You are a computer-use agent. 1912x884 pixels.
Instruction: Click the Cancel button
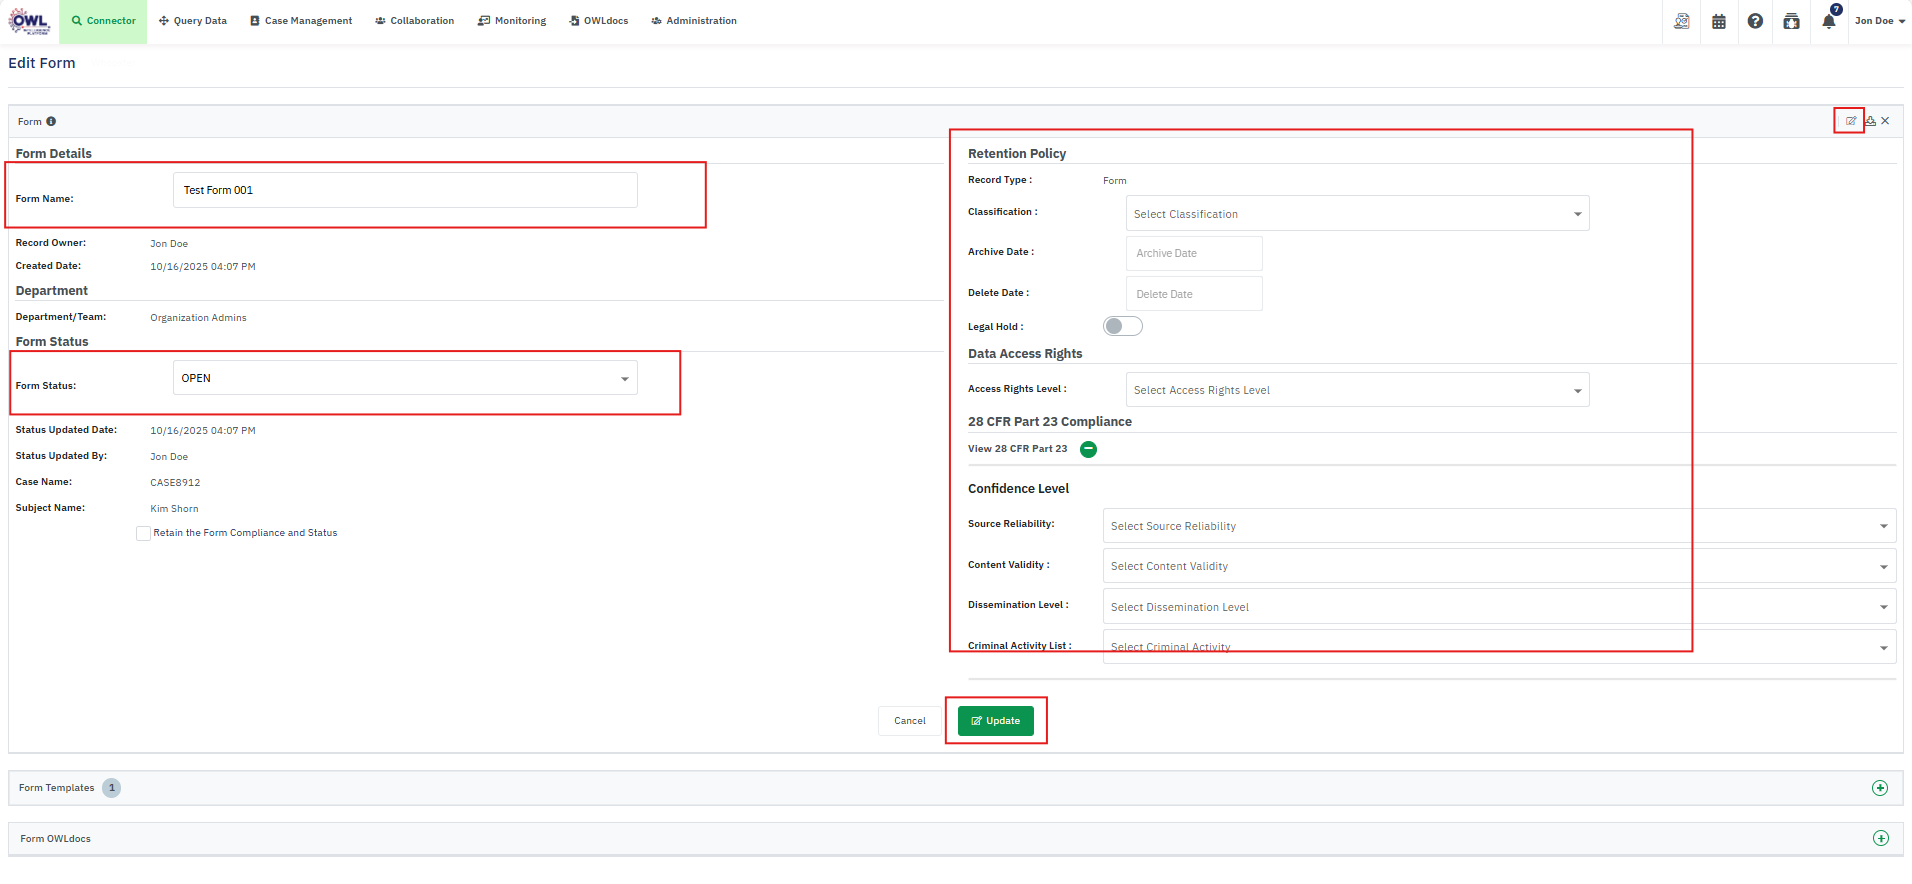(x=909, y=721)
